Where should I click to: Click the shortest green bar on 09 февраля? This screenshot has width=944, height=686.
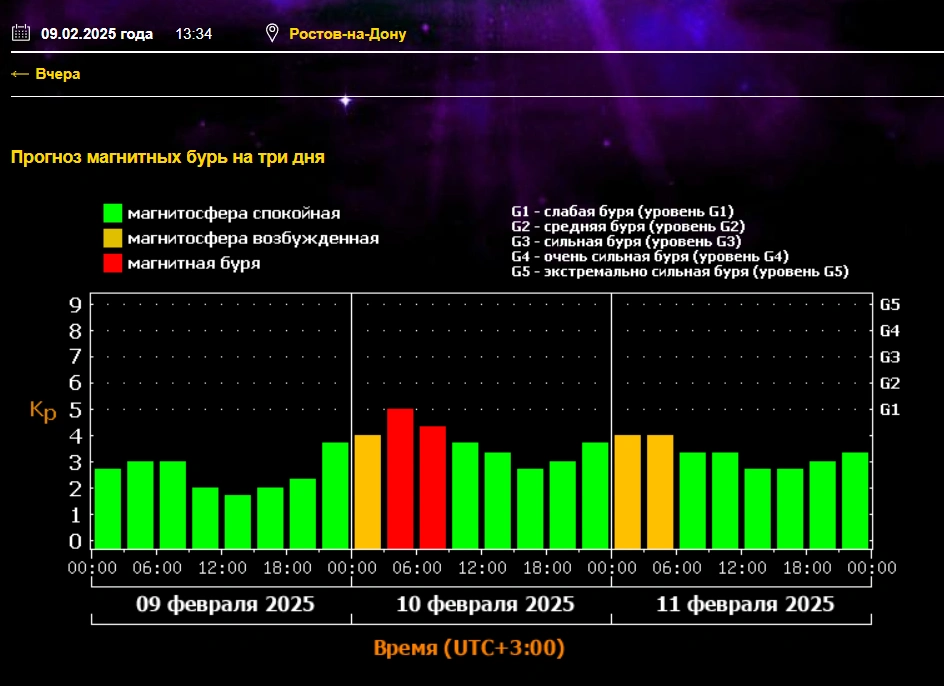[x=237, y=521]
